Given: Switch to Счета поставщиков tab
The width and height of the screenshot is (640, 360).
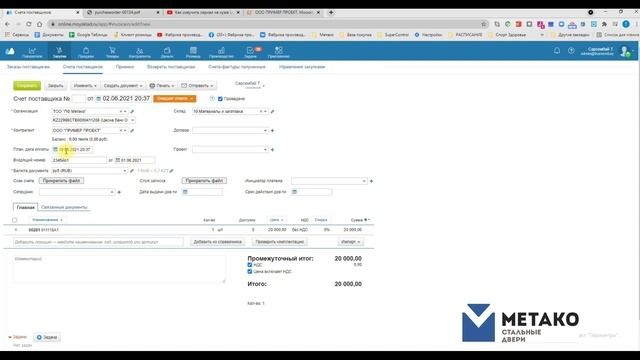Looking at the screenshot, I should (x=83, y=67).
